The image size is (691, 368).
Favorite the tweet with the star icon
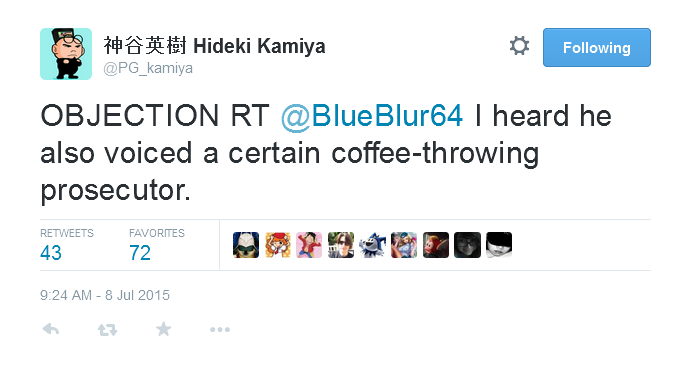tap(163, 329)
